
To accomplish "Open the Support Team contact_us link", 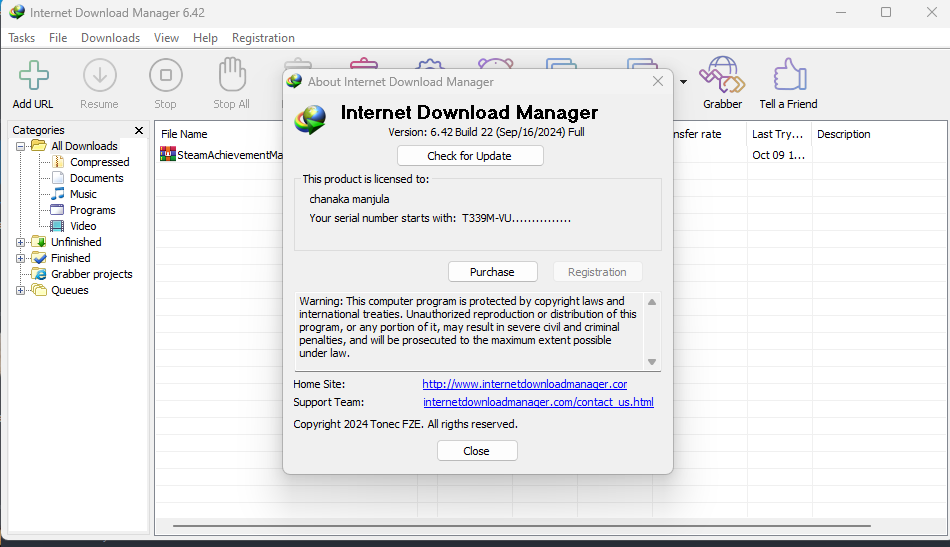I will pyautogui.click(x=538, y=402).
